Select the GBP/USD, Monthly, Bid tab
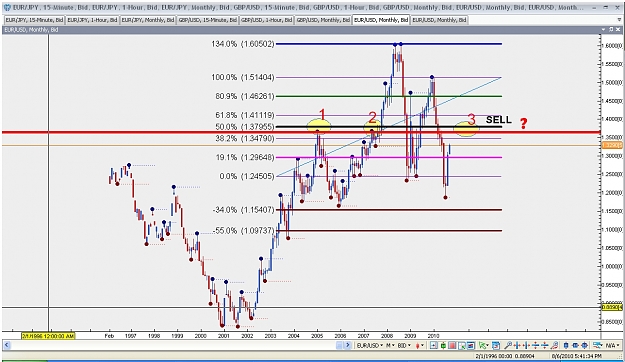The image size is (625, 362). (x=323, y=20)
